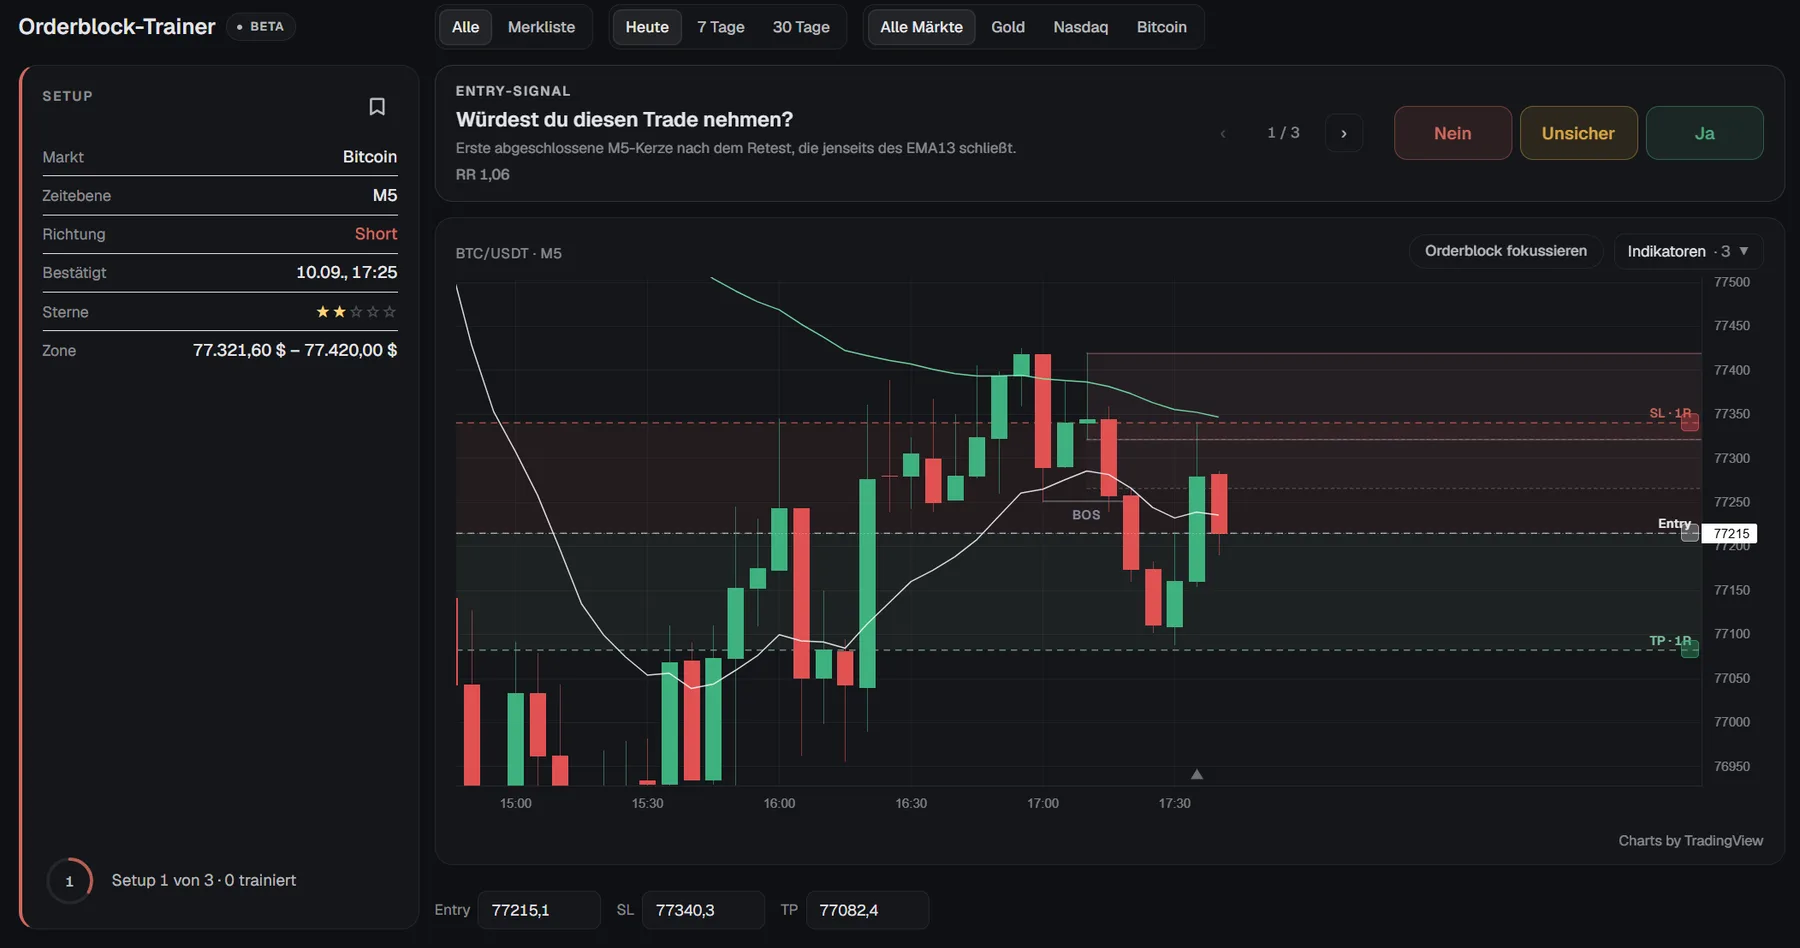The image size is (1800, 948).
Task: Click the TP 1R handle on chart
Action: pyautogui.click(x=1690, y=649)
